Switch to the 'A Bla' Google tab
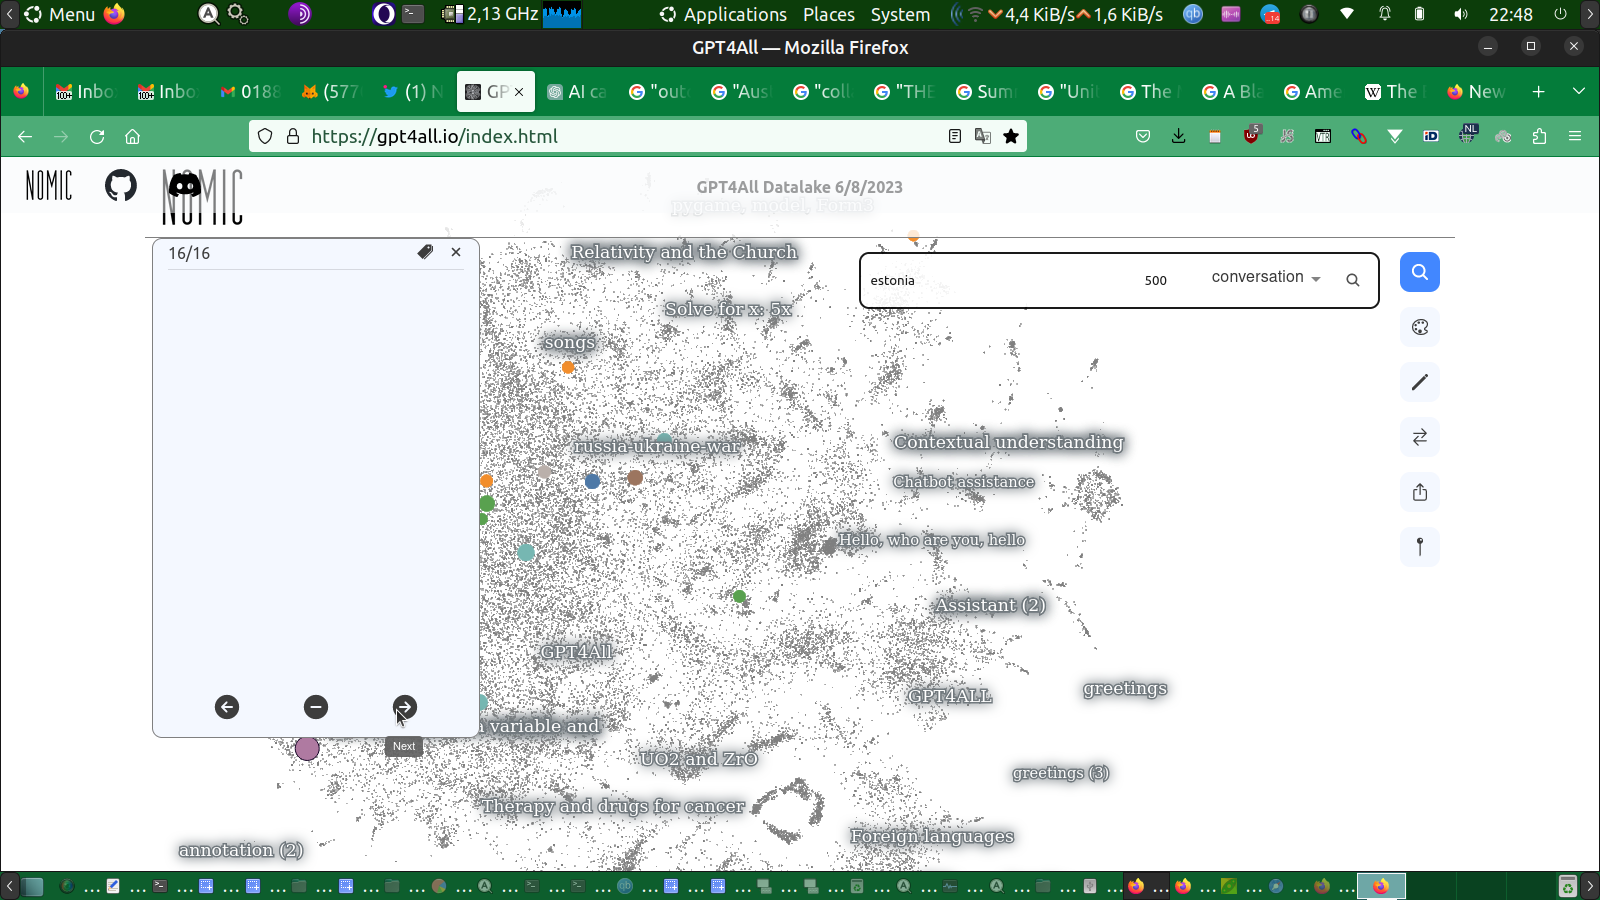 [x=1232, y=91]
